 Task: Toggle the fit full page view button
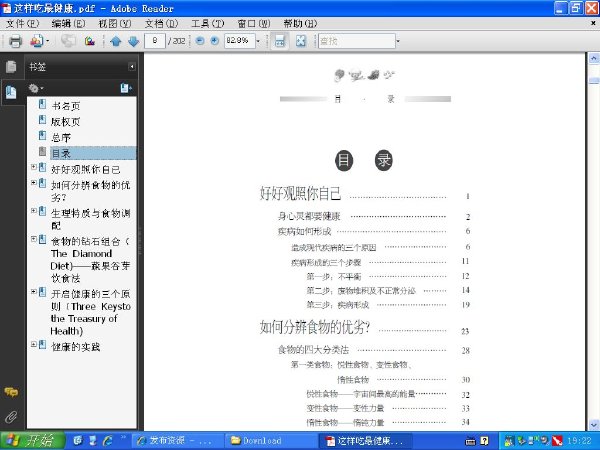pos(301,41)
